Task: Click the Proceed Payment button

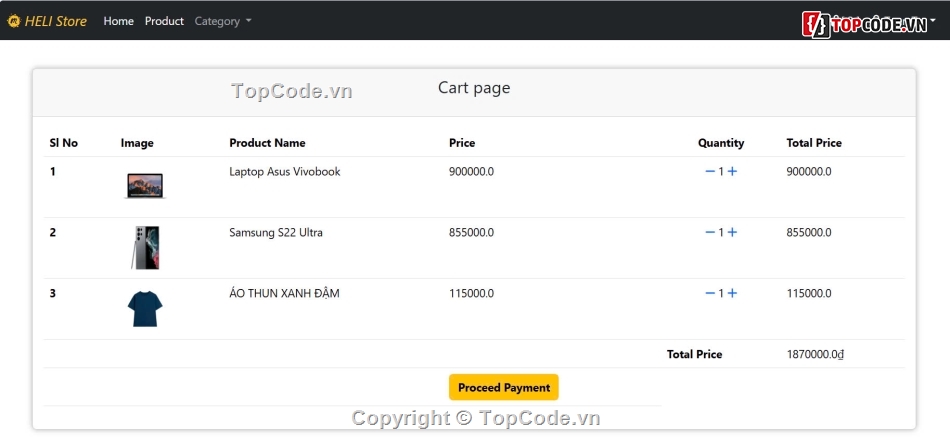Action: click(x=503, y=387)
